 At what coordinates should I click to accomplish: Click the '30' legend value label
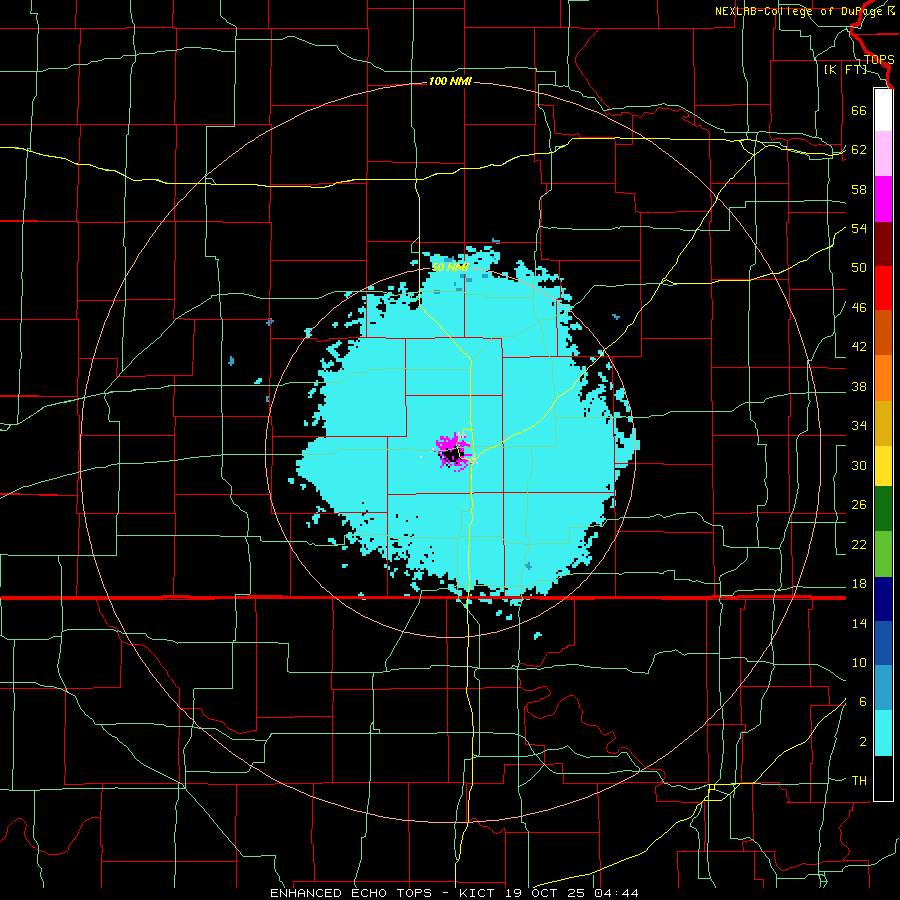859,465
